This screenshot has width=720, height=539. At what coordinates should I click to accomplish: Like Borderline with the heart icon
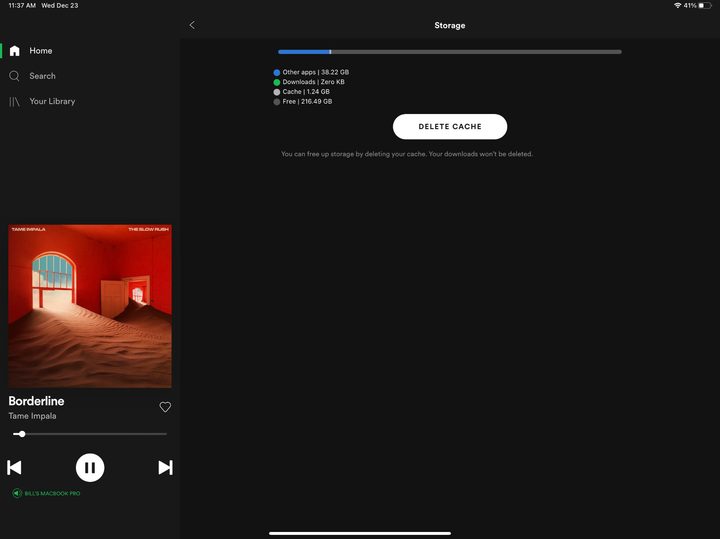pos(165,407)
